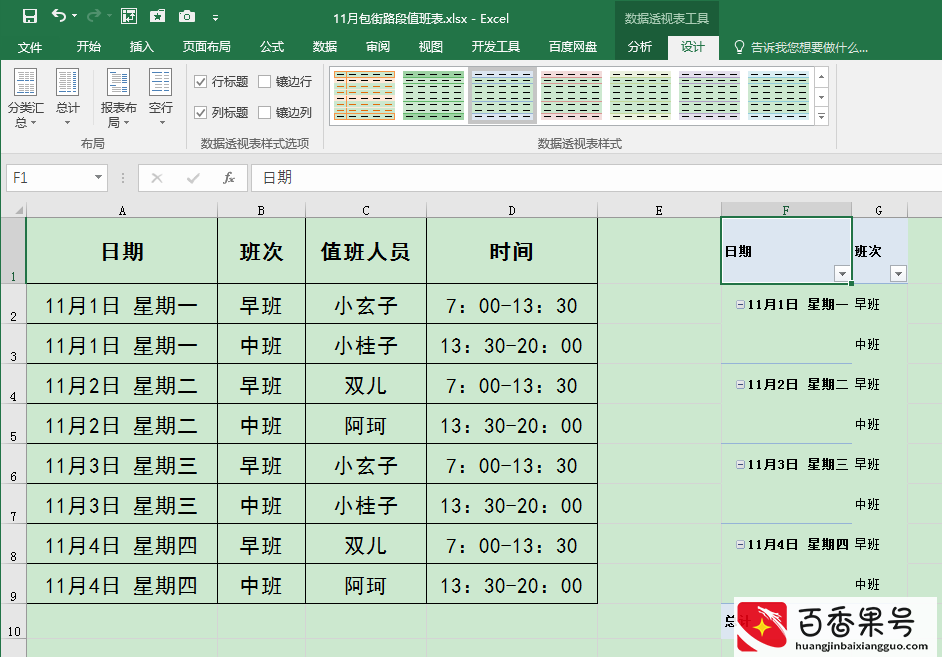Viewport: 942px width, 657px height.
Task: Select column A header
Action: point(122,210)
